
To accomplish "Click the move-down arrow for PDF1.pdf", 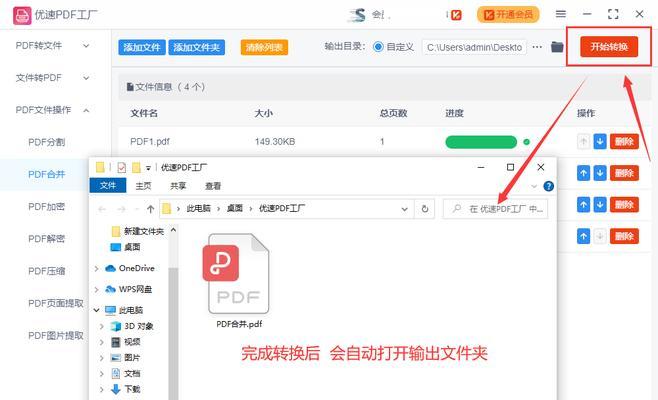I will [600, 142].
